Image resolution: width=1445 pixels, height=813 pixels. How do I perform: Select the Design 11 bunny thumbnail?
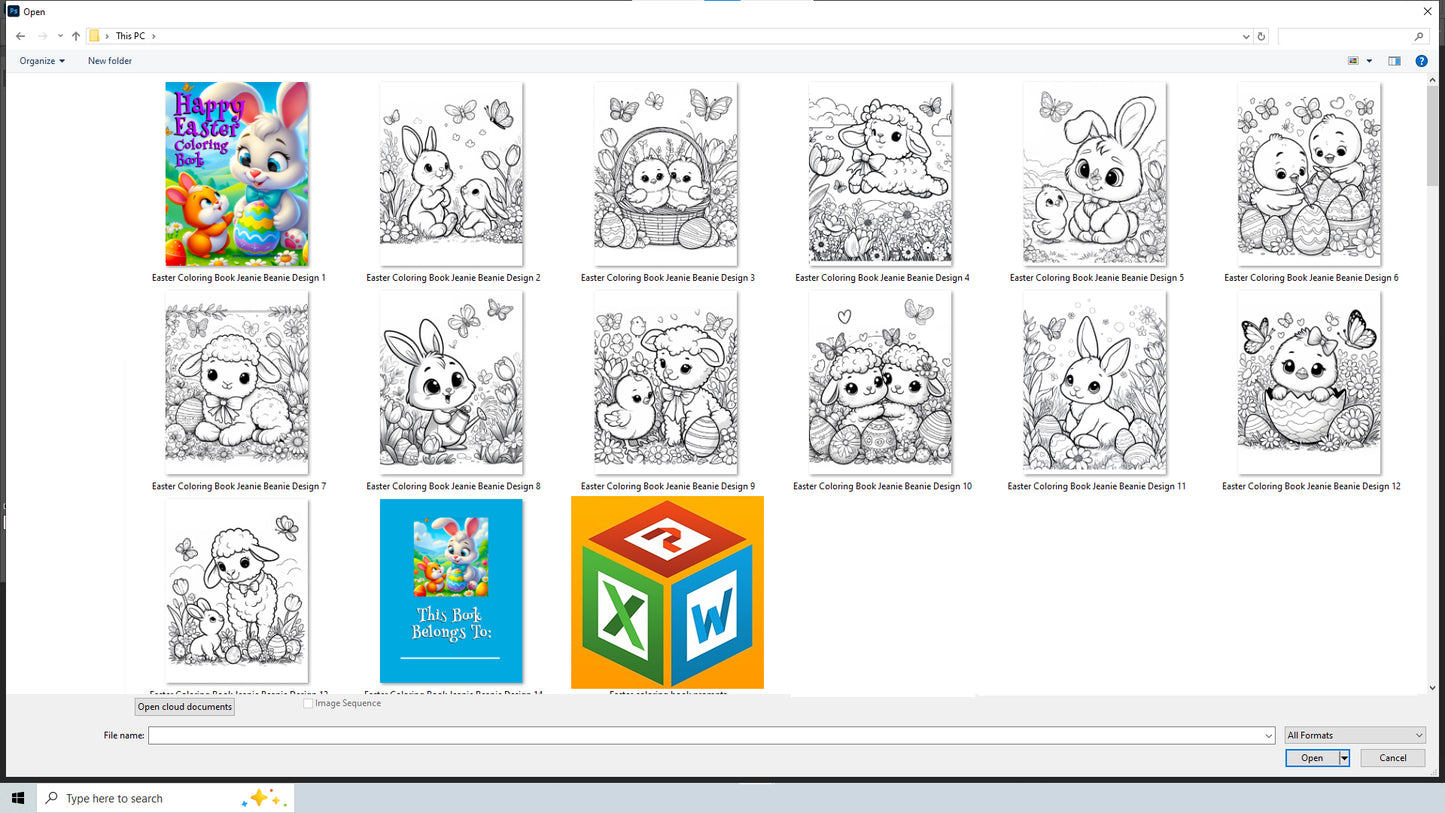(1095, 382)
